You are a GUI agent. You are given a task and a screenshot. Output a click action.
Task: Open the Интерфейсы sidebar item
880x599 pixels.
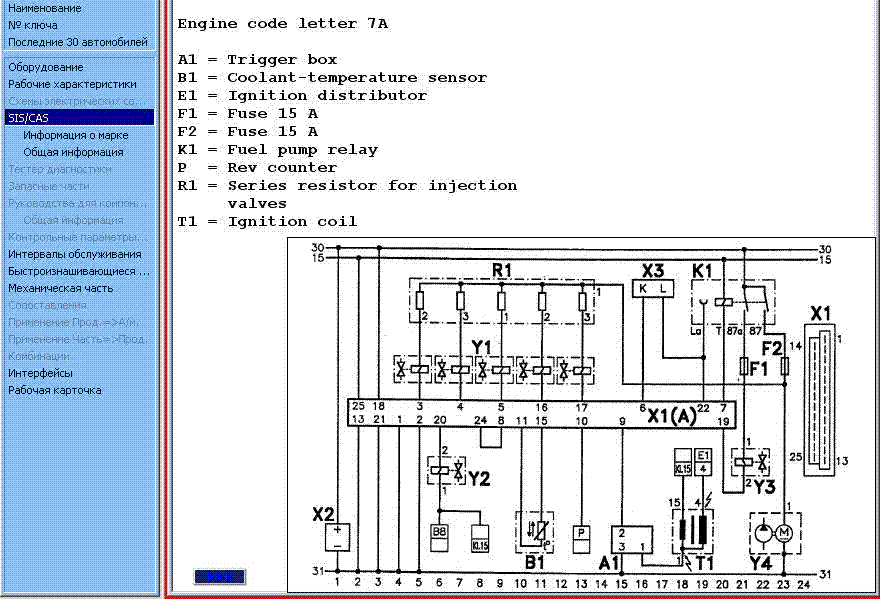tap(40, 373)
